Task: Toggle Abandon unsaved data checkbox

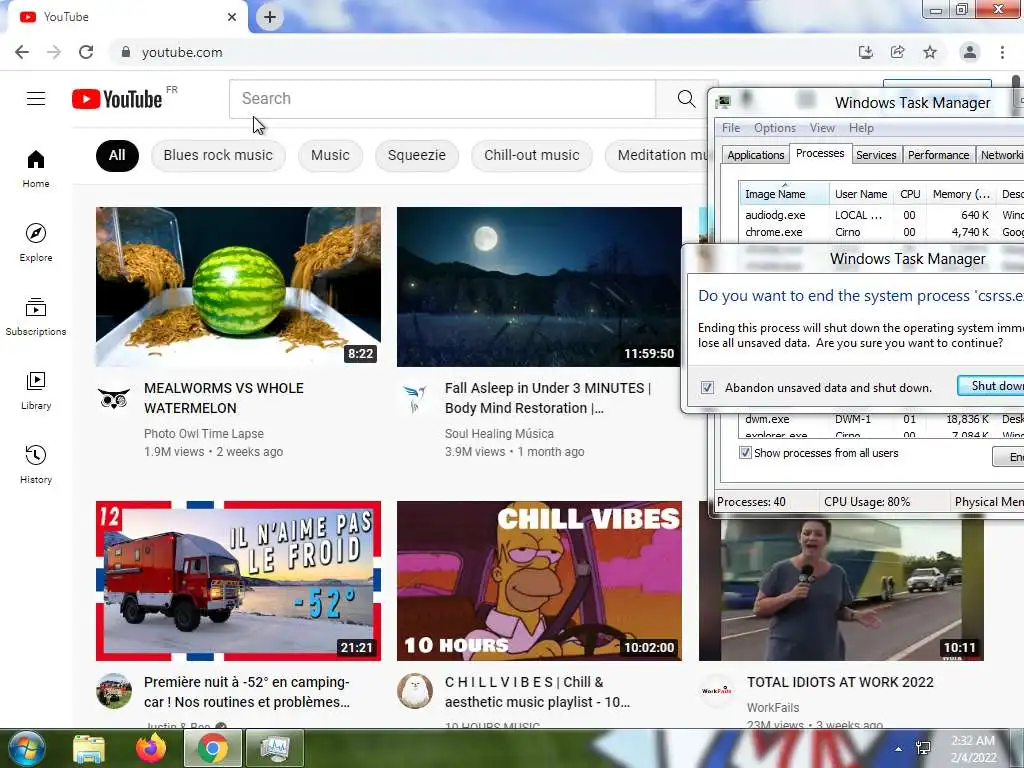Action: coord(707,387)
